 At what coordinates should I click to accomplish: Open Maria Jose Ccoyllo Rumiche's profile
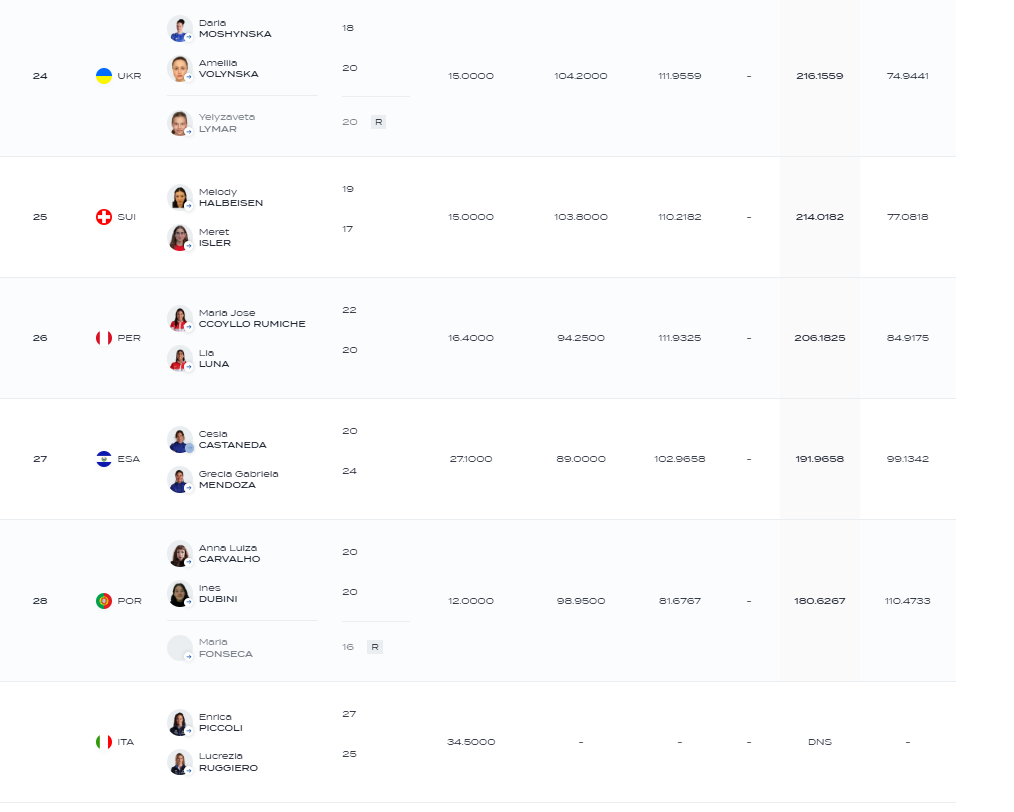[252, 318]
